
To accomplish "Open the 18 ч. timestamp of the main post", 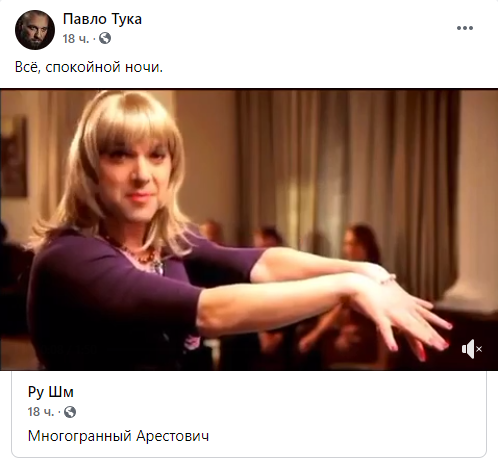I will click(x=76, y=39).
